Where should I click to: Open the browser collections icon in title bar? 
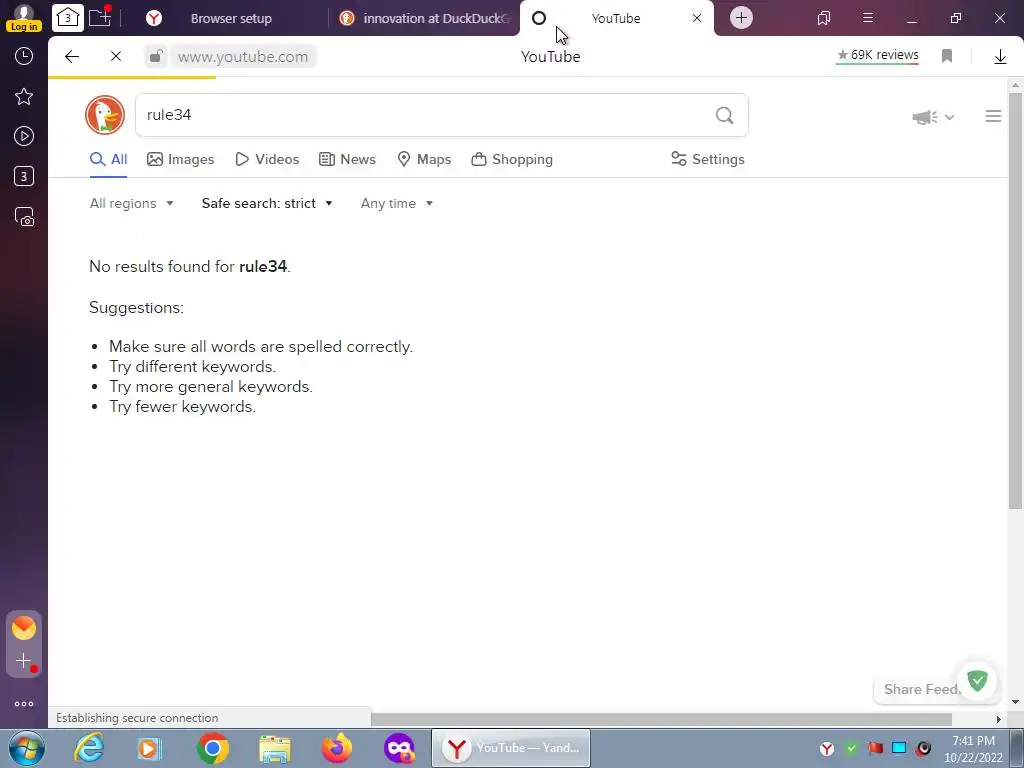(x=824, y=18)
